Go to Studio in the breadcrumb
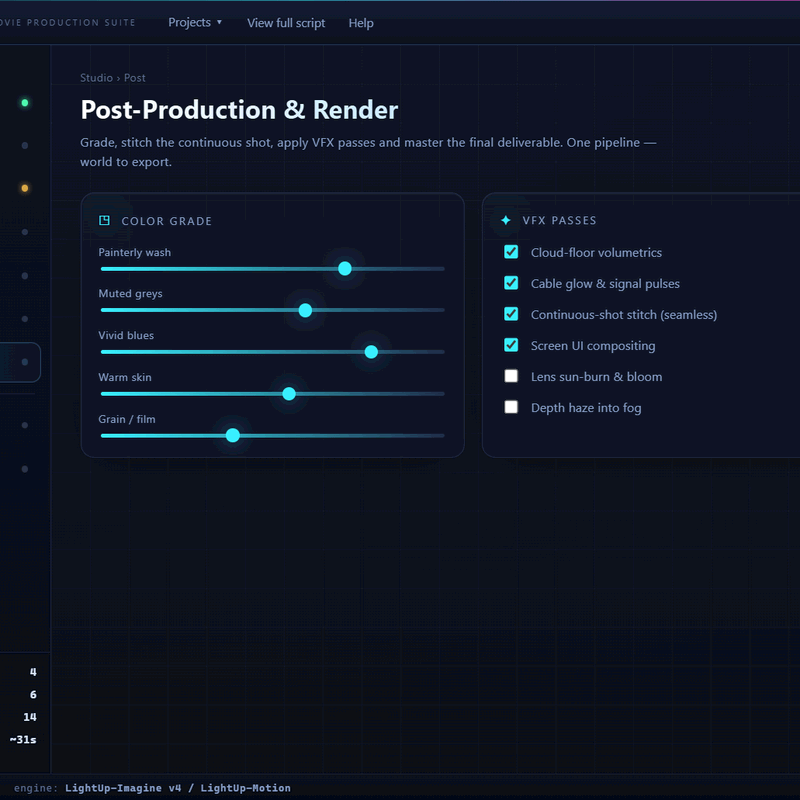 [x=96, y=78]
